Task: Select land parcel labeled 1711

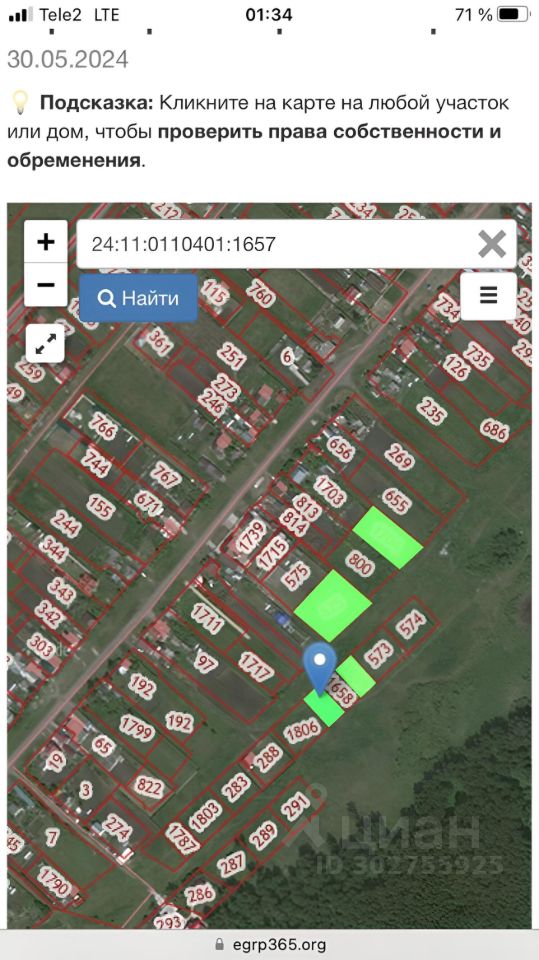Action: [x=207, y=618]
